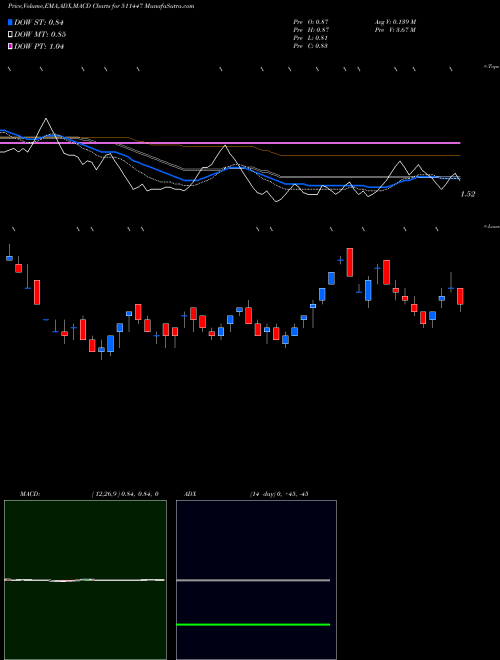This screenshot has width=500, height=660.
Task: Click the white DOW MT legend swatch
Action: (x=11, y=35)
